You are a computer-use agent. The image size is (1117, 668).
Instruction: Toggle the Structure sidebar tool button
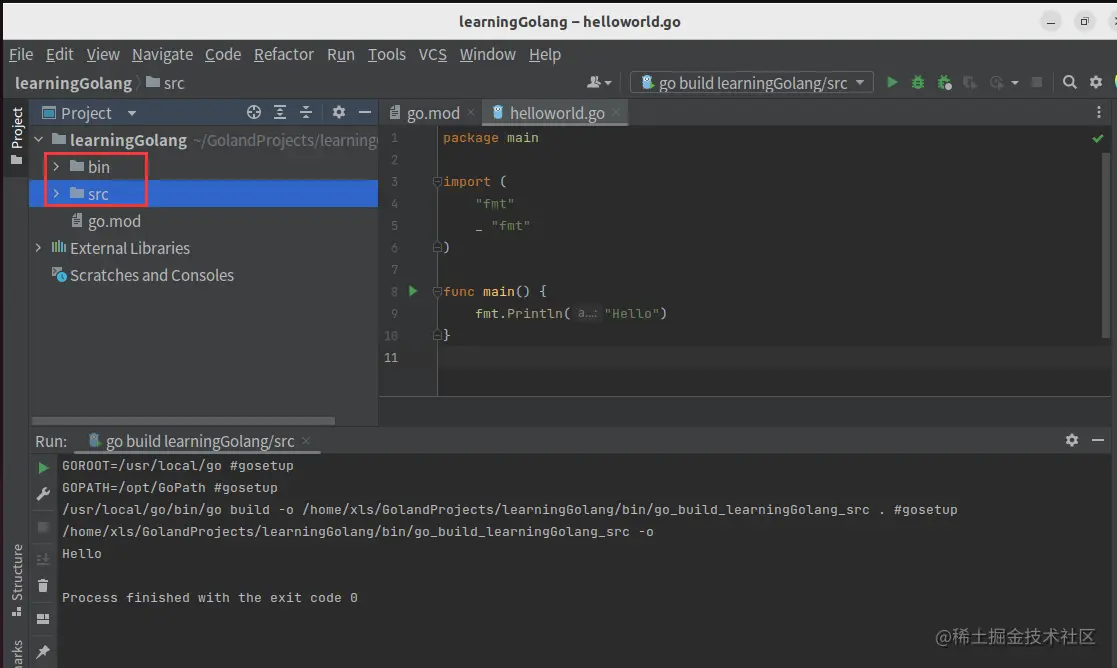[x=16, y=580]
